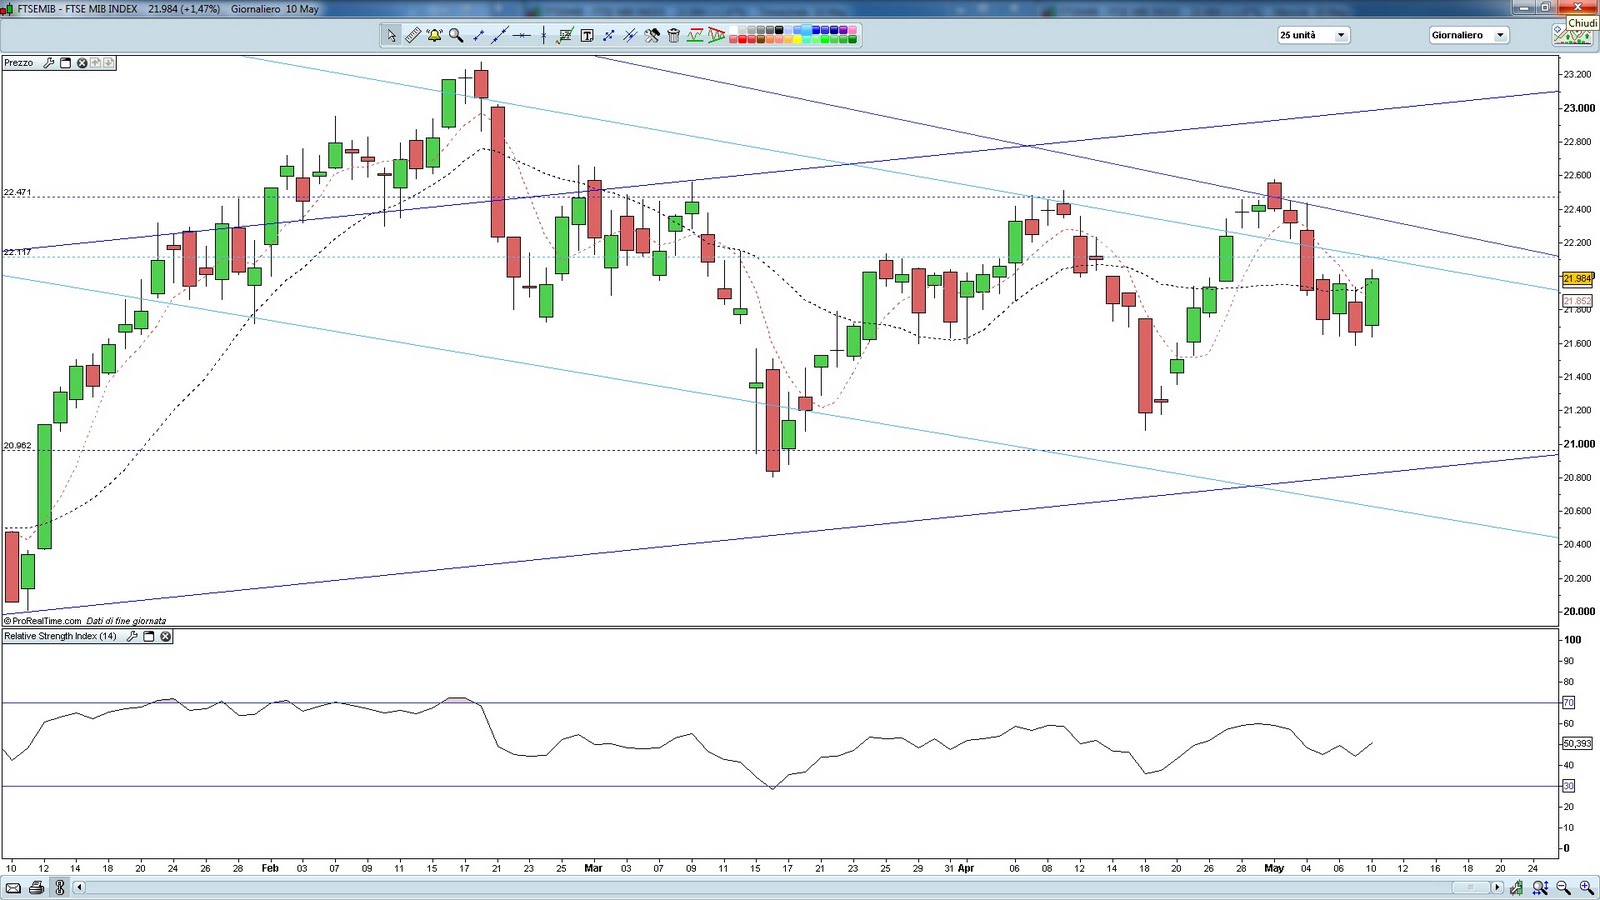Select the horizontal line tool
The image size is (1600, 900).
tap(521, 35)
